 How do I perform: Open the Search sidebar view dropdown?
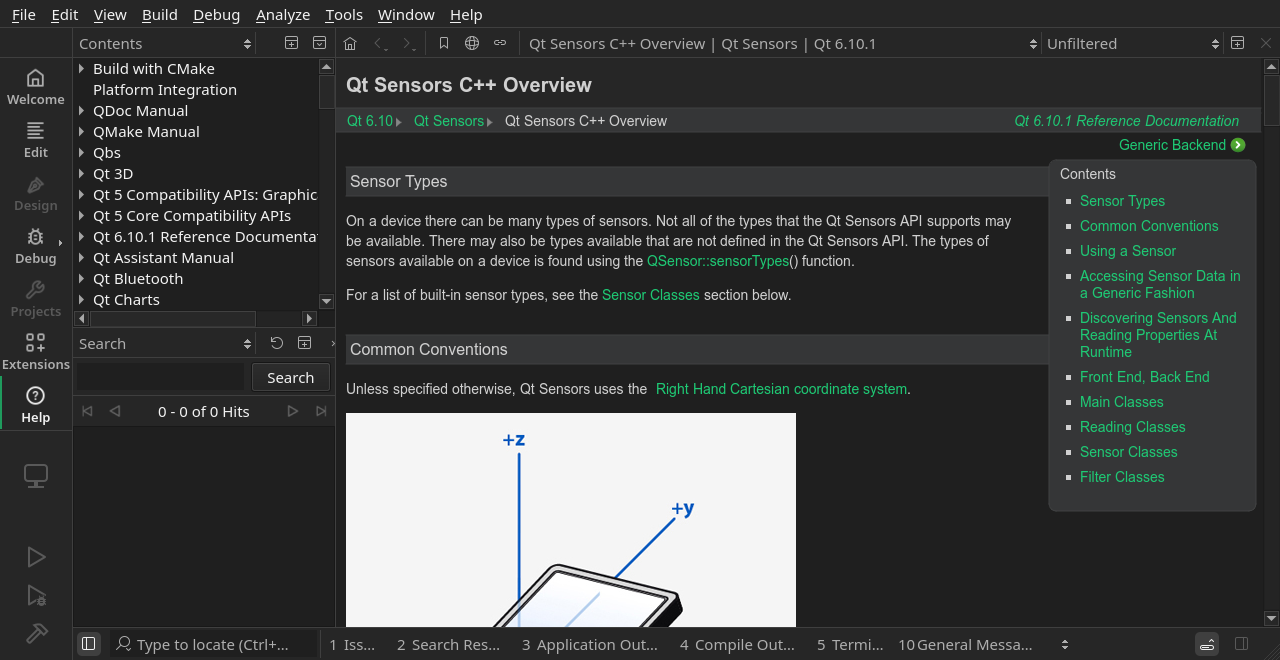pos(165,343)
